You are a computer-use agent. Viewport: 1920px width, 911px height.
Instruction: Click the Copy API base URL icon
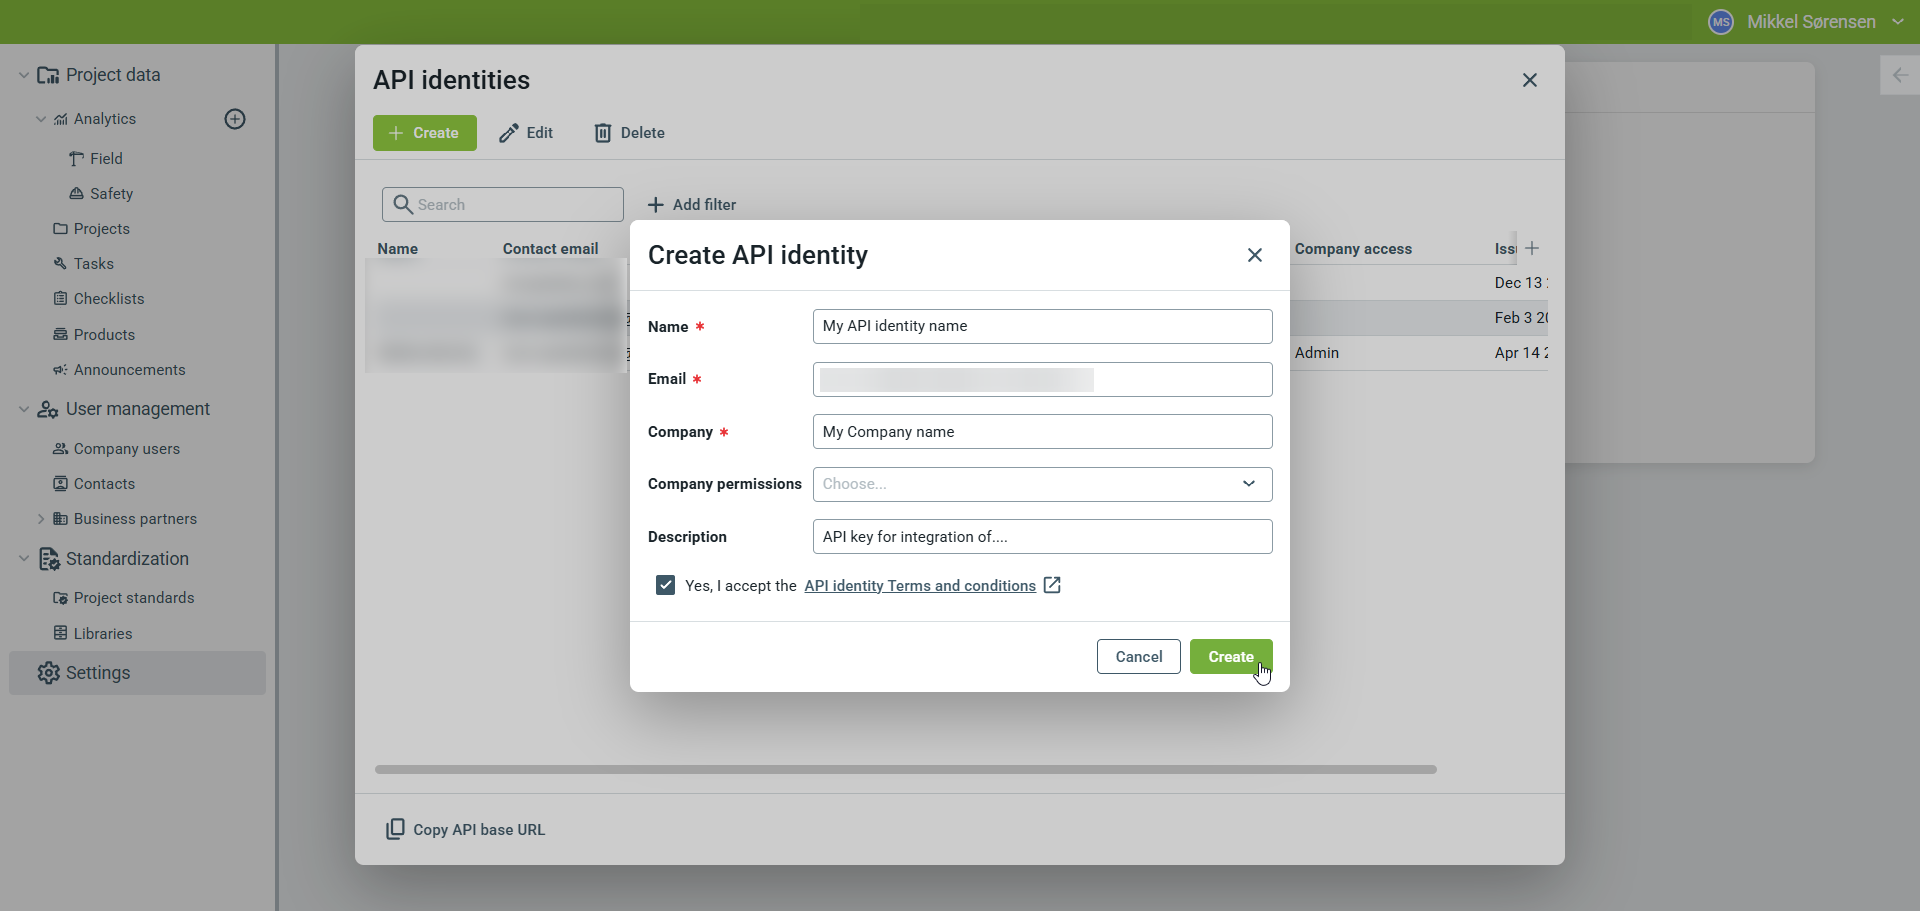[x=395, y=829]
